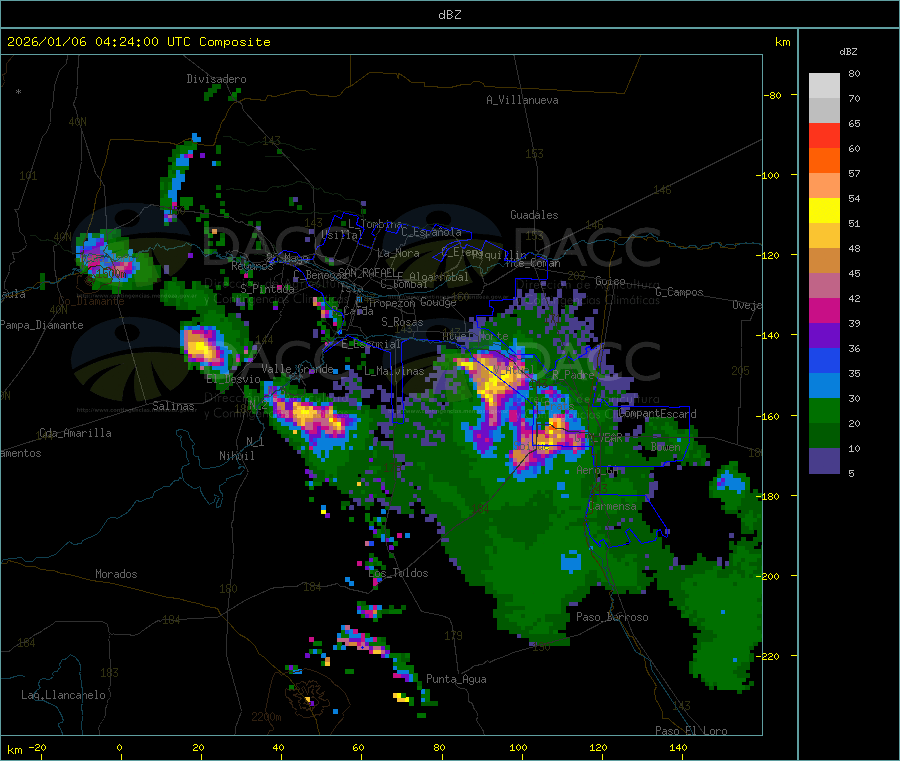Click the L_Malvinas label
Image resolution: width=900 pixels, height=761 pixels.
pyautogui.click(x=394, y=371)
